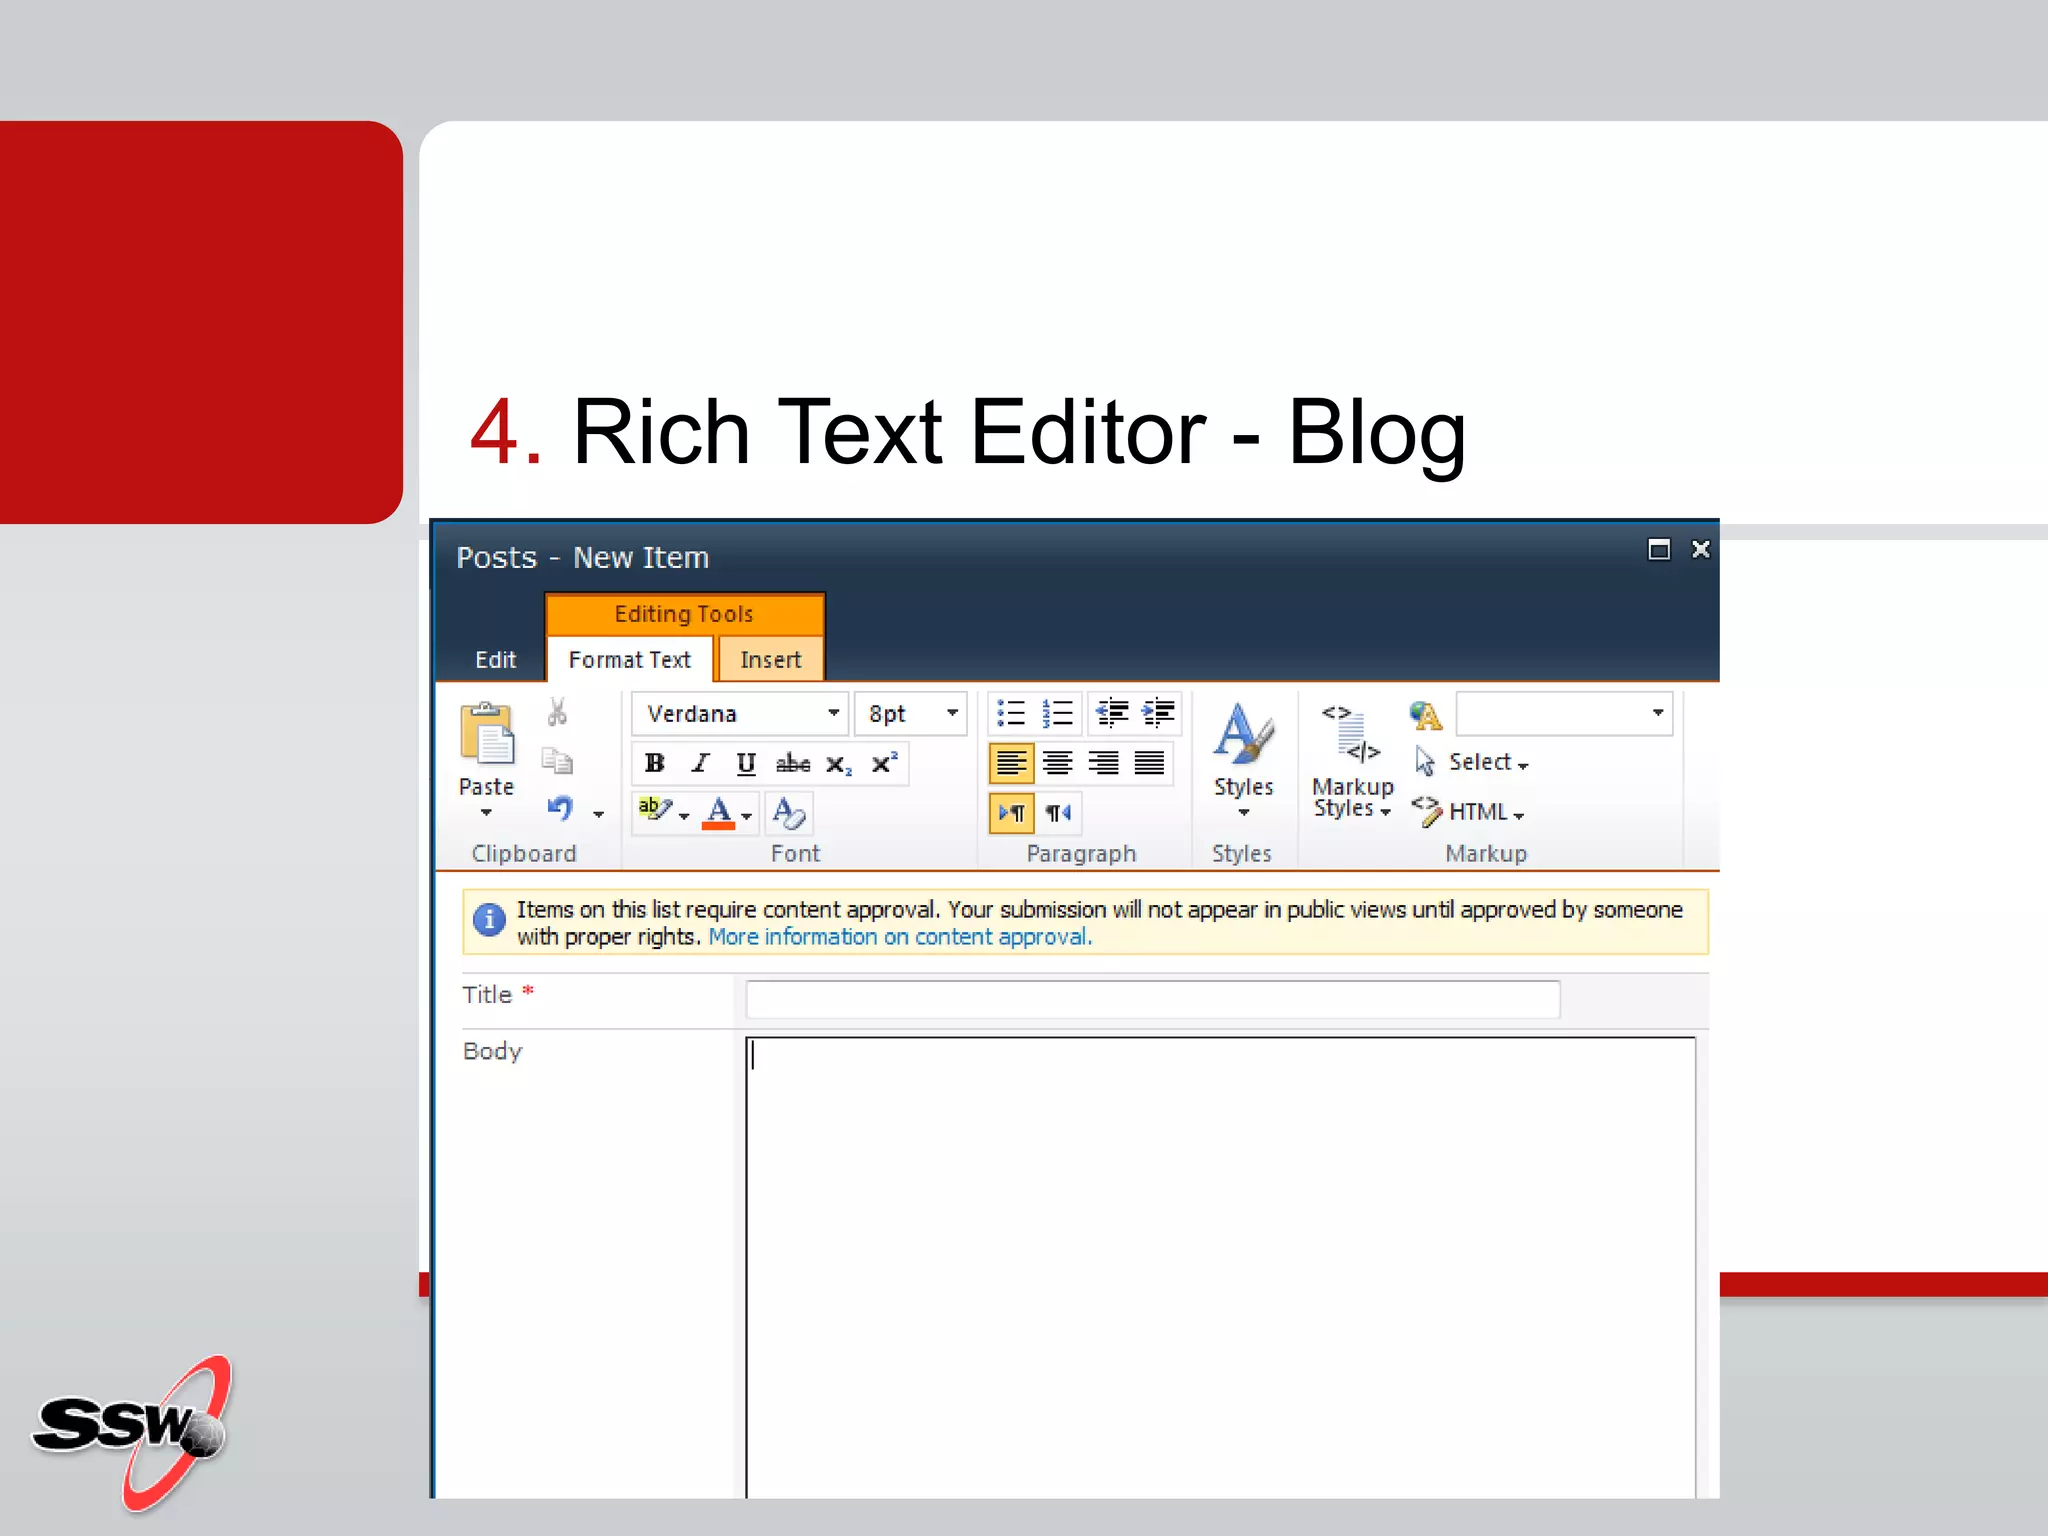The image size is (2048, 1536).
Task: Click the Paste clipboard icon
Action: [x=486, y=734]
